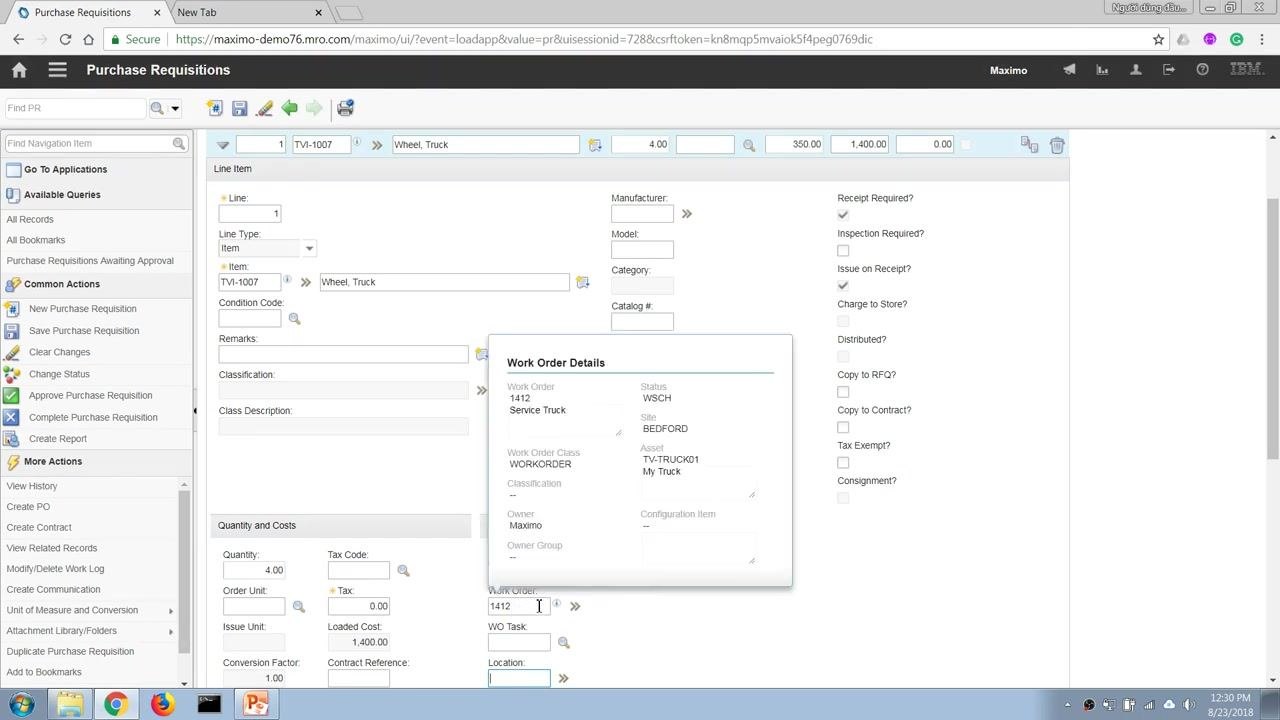1280x720 pixels.
Task: Open long description icon next to Item description
Action: click(582, 283)
